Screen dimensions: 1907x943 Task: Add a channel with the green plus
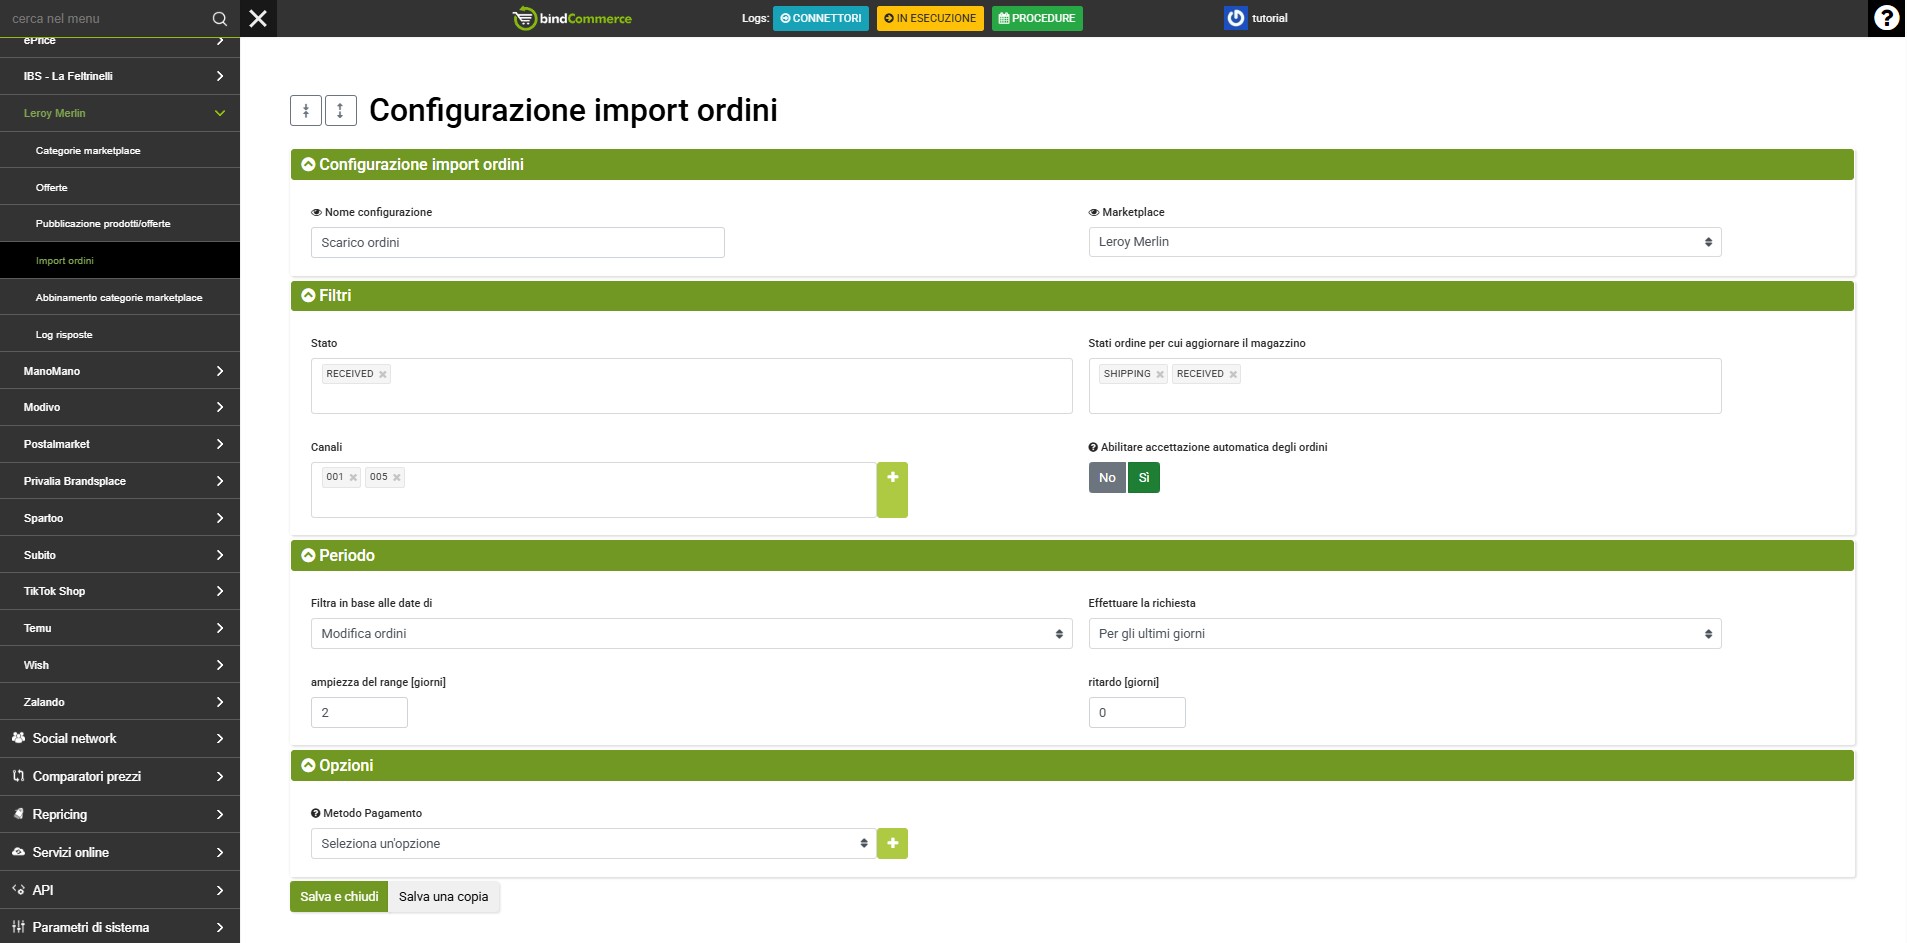892,489
